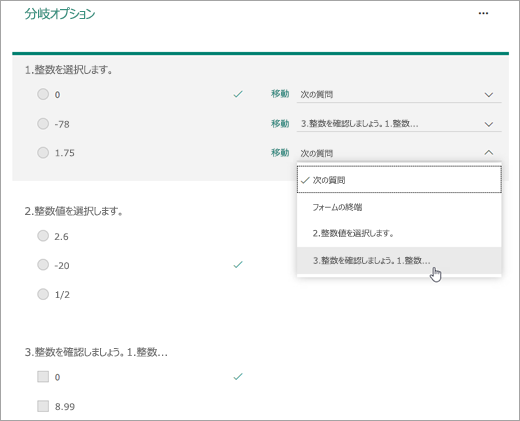Open the branch dropdown for option 0
The image size is (520, 421).
pos(399,95)
